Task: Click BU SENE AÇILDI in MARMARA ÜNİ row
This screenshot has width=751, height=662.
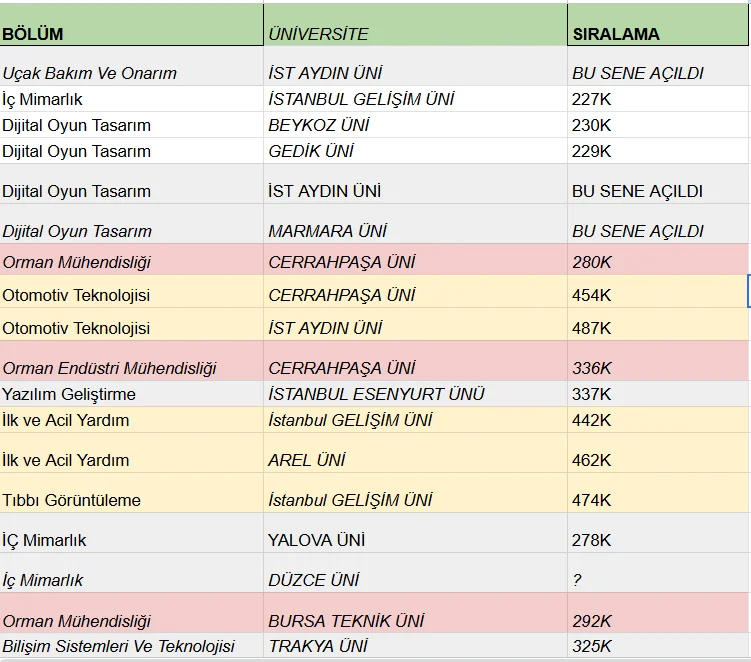Action: click(658, 224)
